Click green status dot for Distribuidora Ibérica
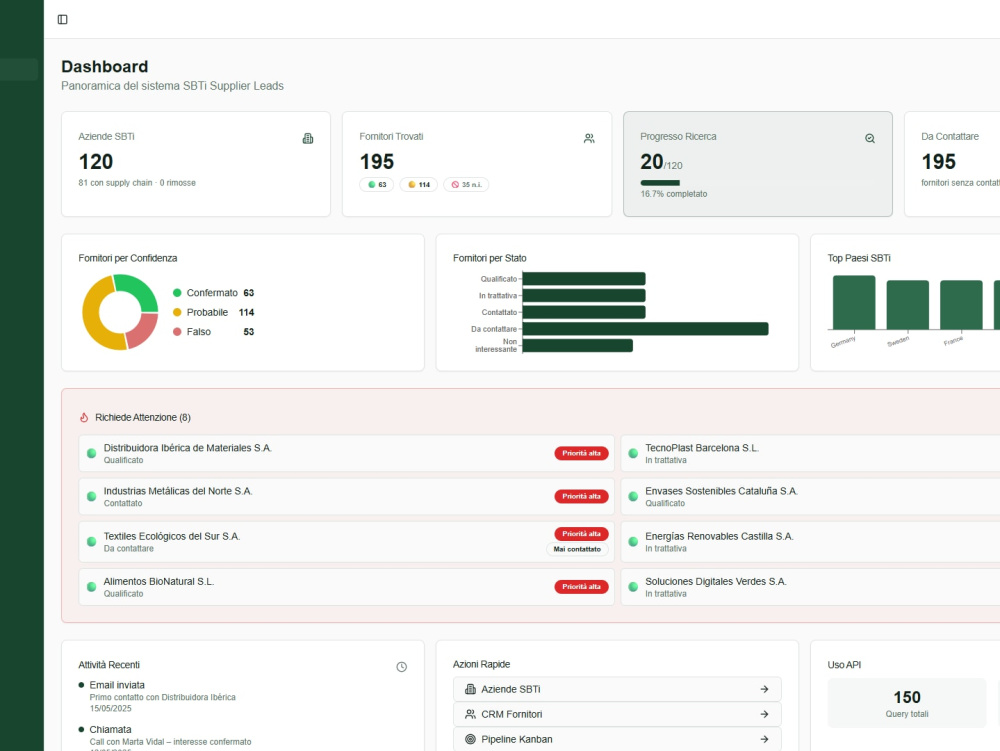 coord(92,453)
